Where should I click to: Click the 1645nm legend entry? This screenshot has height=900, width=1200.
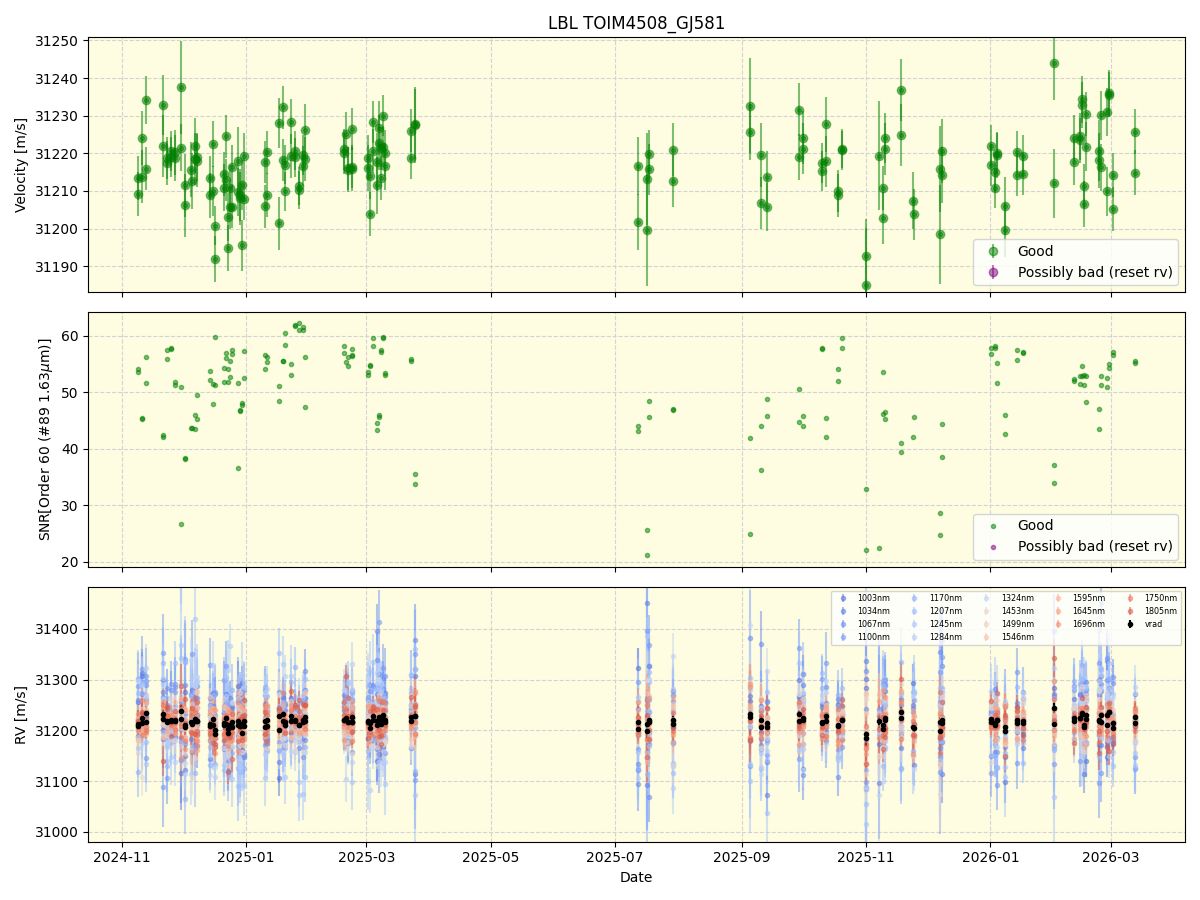click(x=1083, y=611)
